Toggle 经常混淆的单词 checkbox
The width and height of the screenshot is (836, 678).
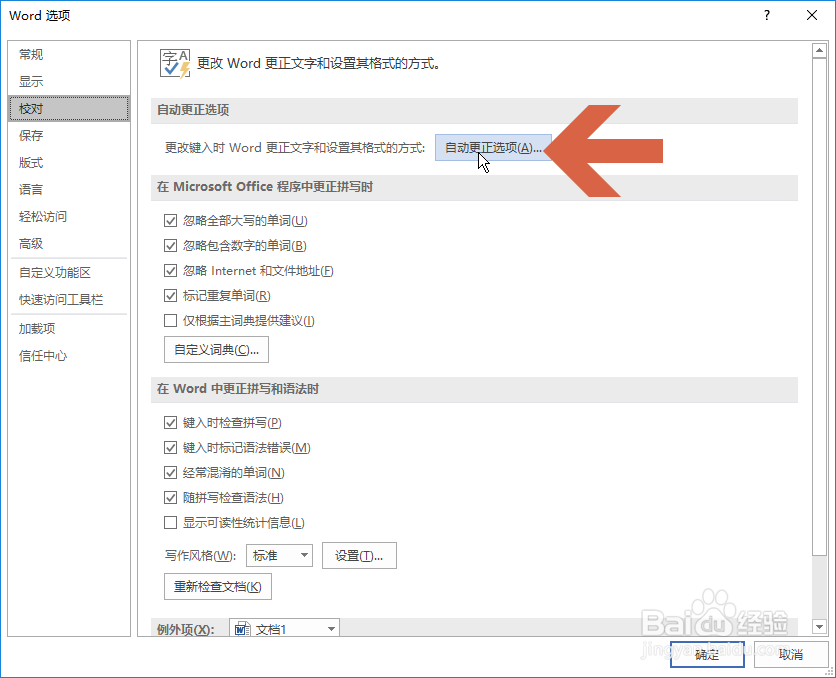[171, 473]
